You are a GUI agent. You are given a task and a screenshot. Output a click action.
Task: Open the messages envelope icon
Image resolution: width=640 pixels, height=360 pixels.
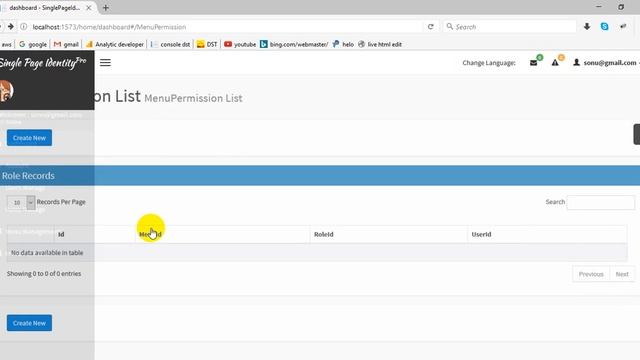click(533, 62)
